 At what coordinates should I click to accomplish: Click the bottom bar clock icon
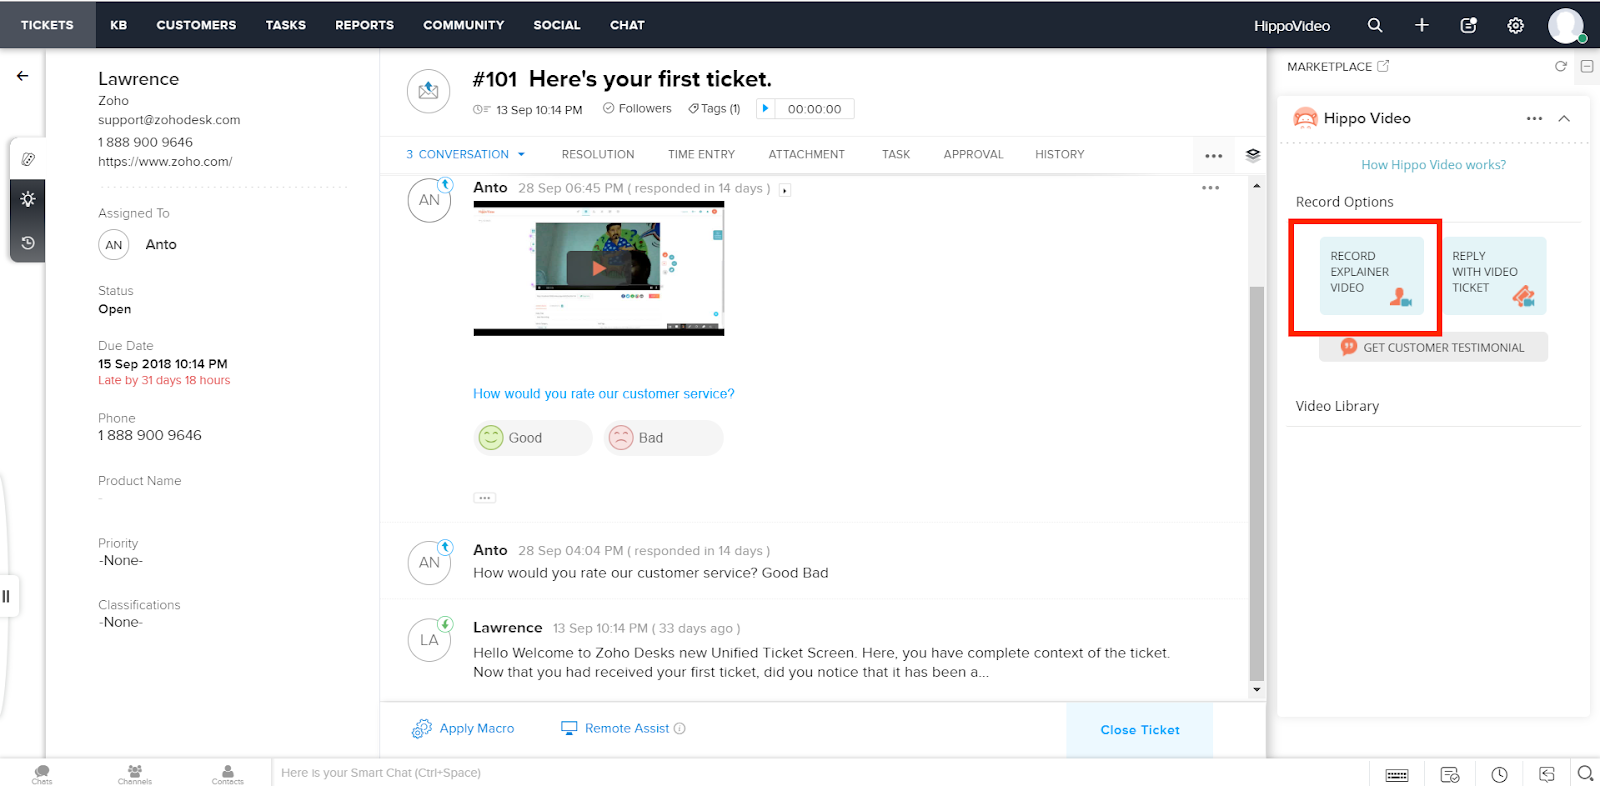point(1499,774)
